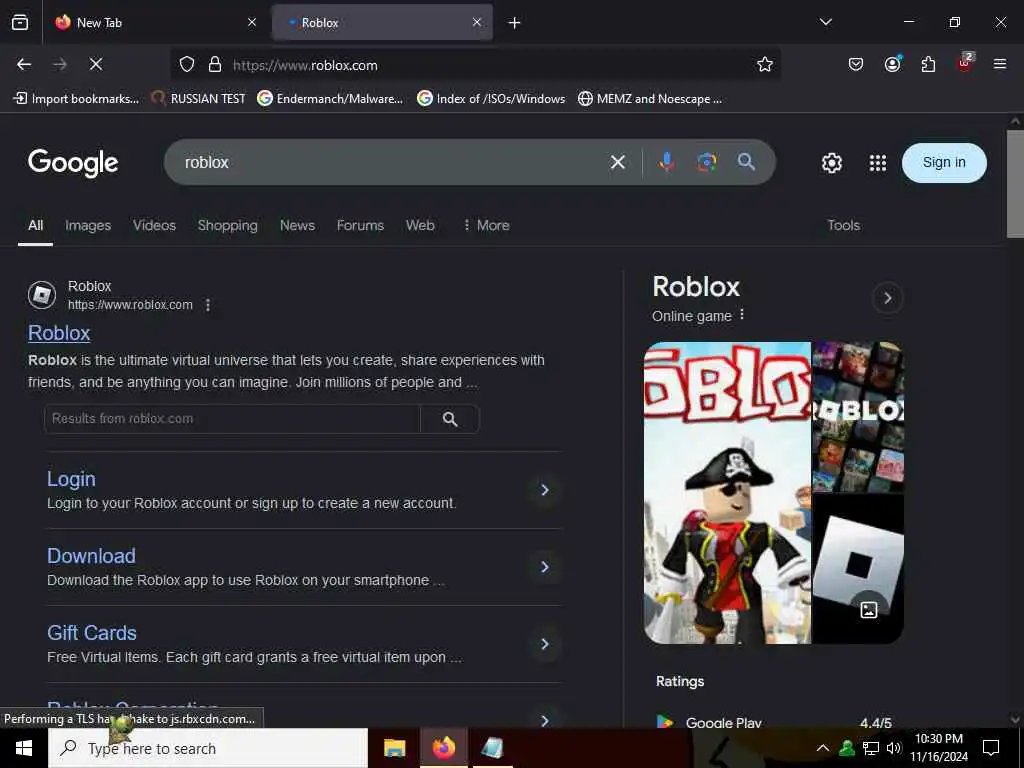Select the Roblox browser tab

(382, 22)
